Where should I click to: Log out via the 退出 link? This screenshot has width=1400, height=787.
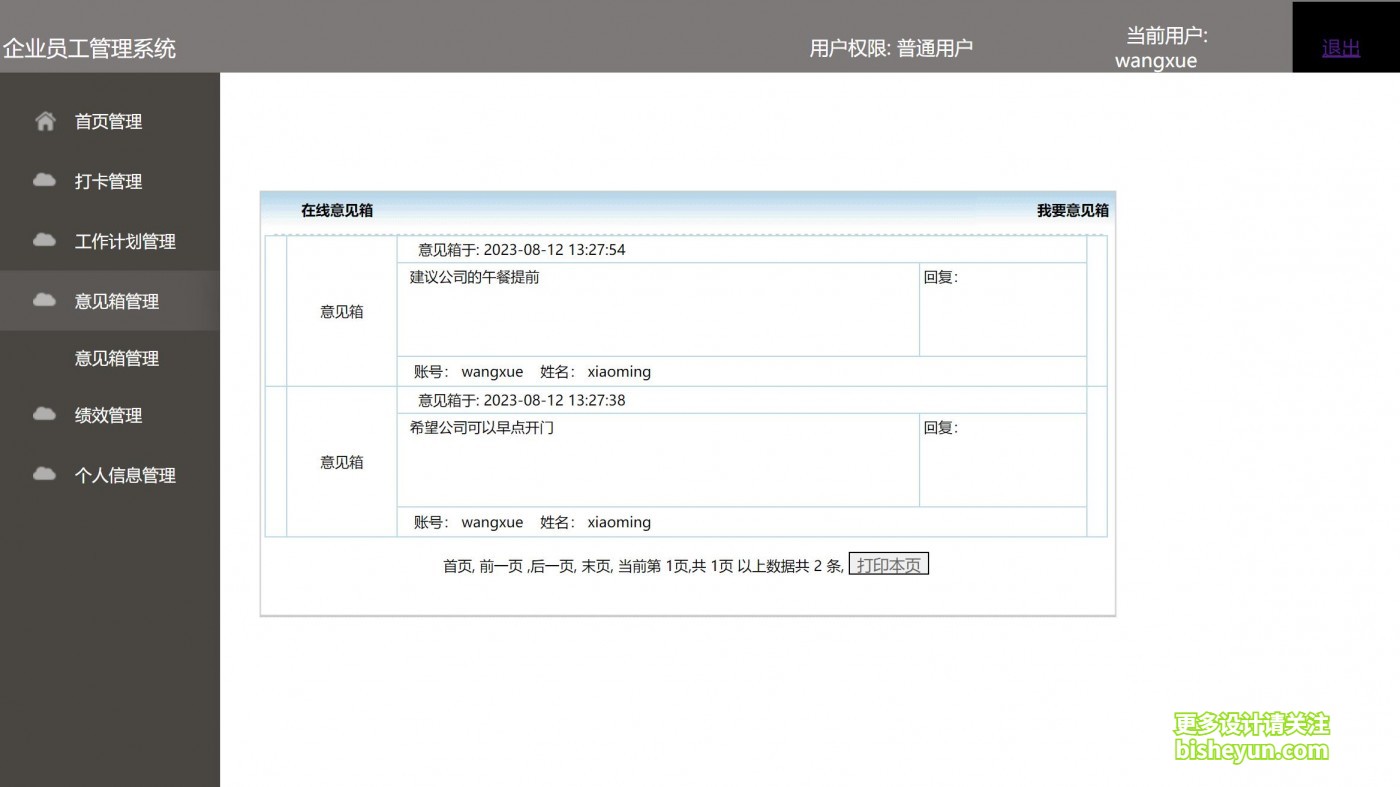(1341, 48)
